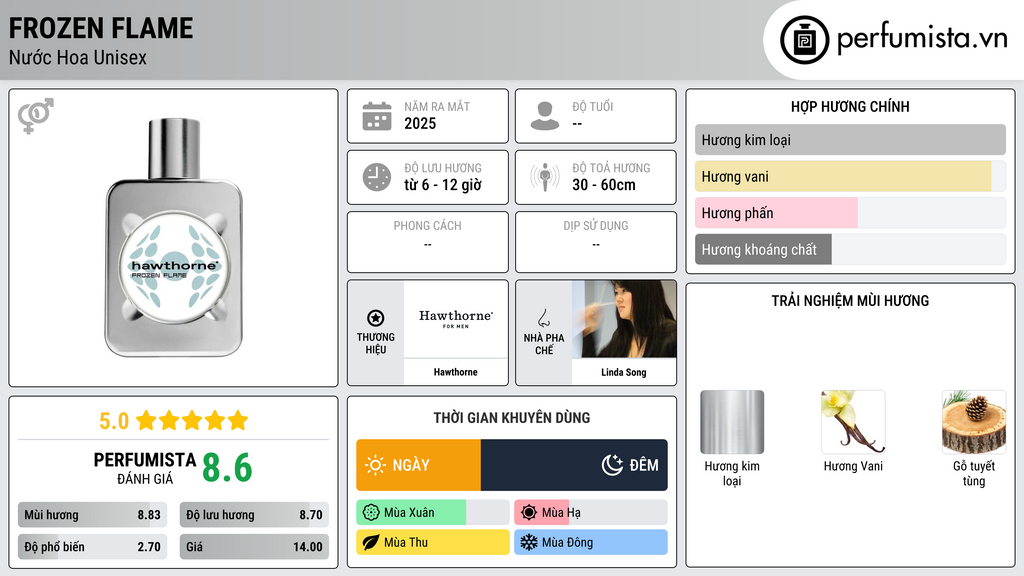Click the unisex gender symbol icon
The height and width of the screenshot is (576, 1024).
[36, 116]
